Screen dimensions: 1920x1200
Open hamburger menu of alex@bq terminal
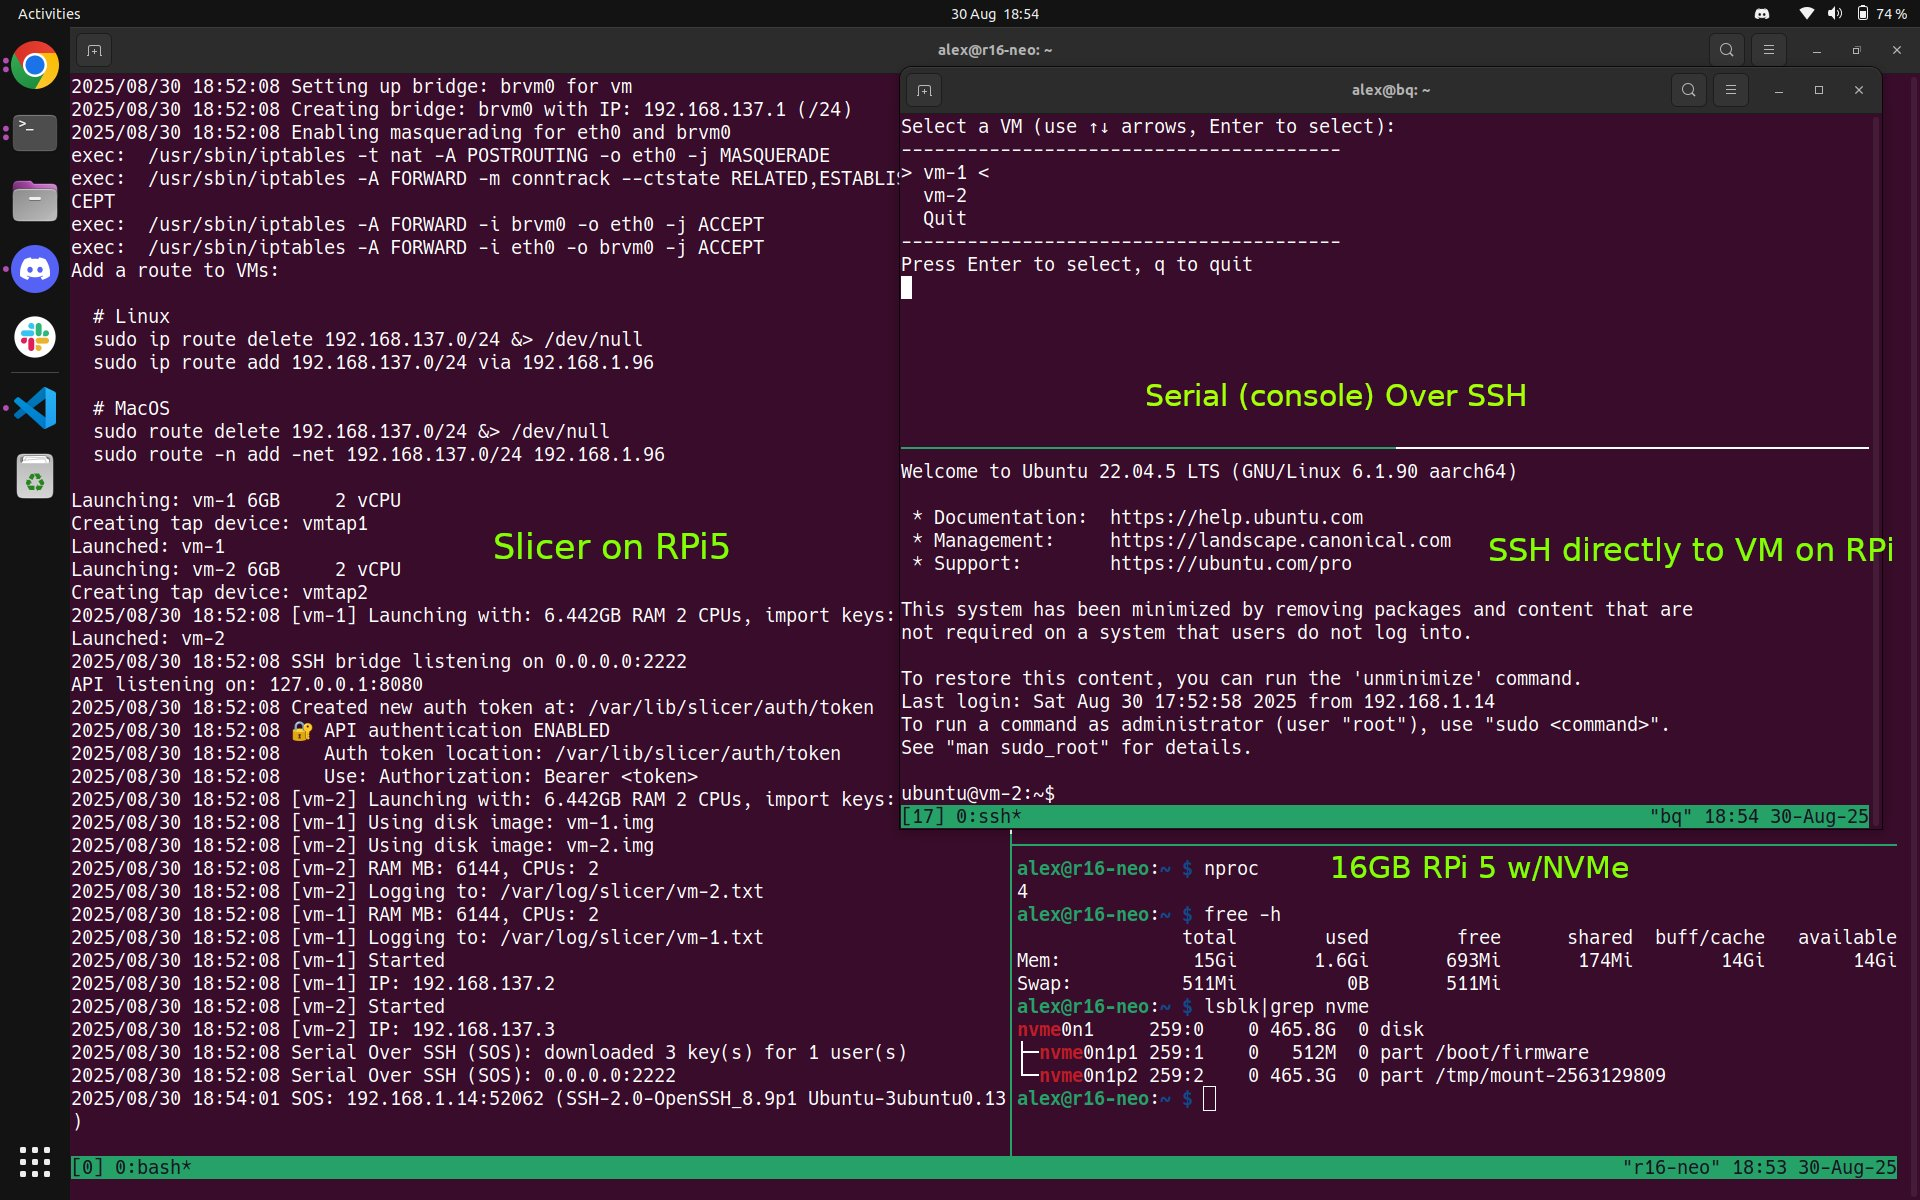click(1730, 90)
